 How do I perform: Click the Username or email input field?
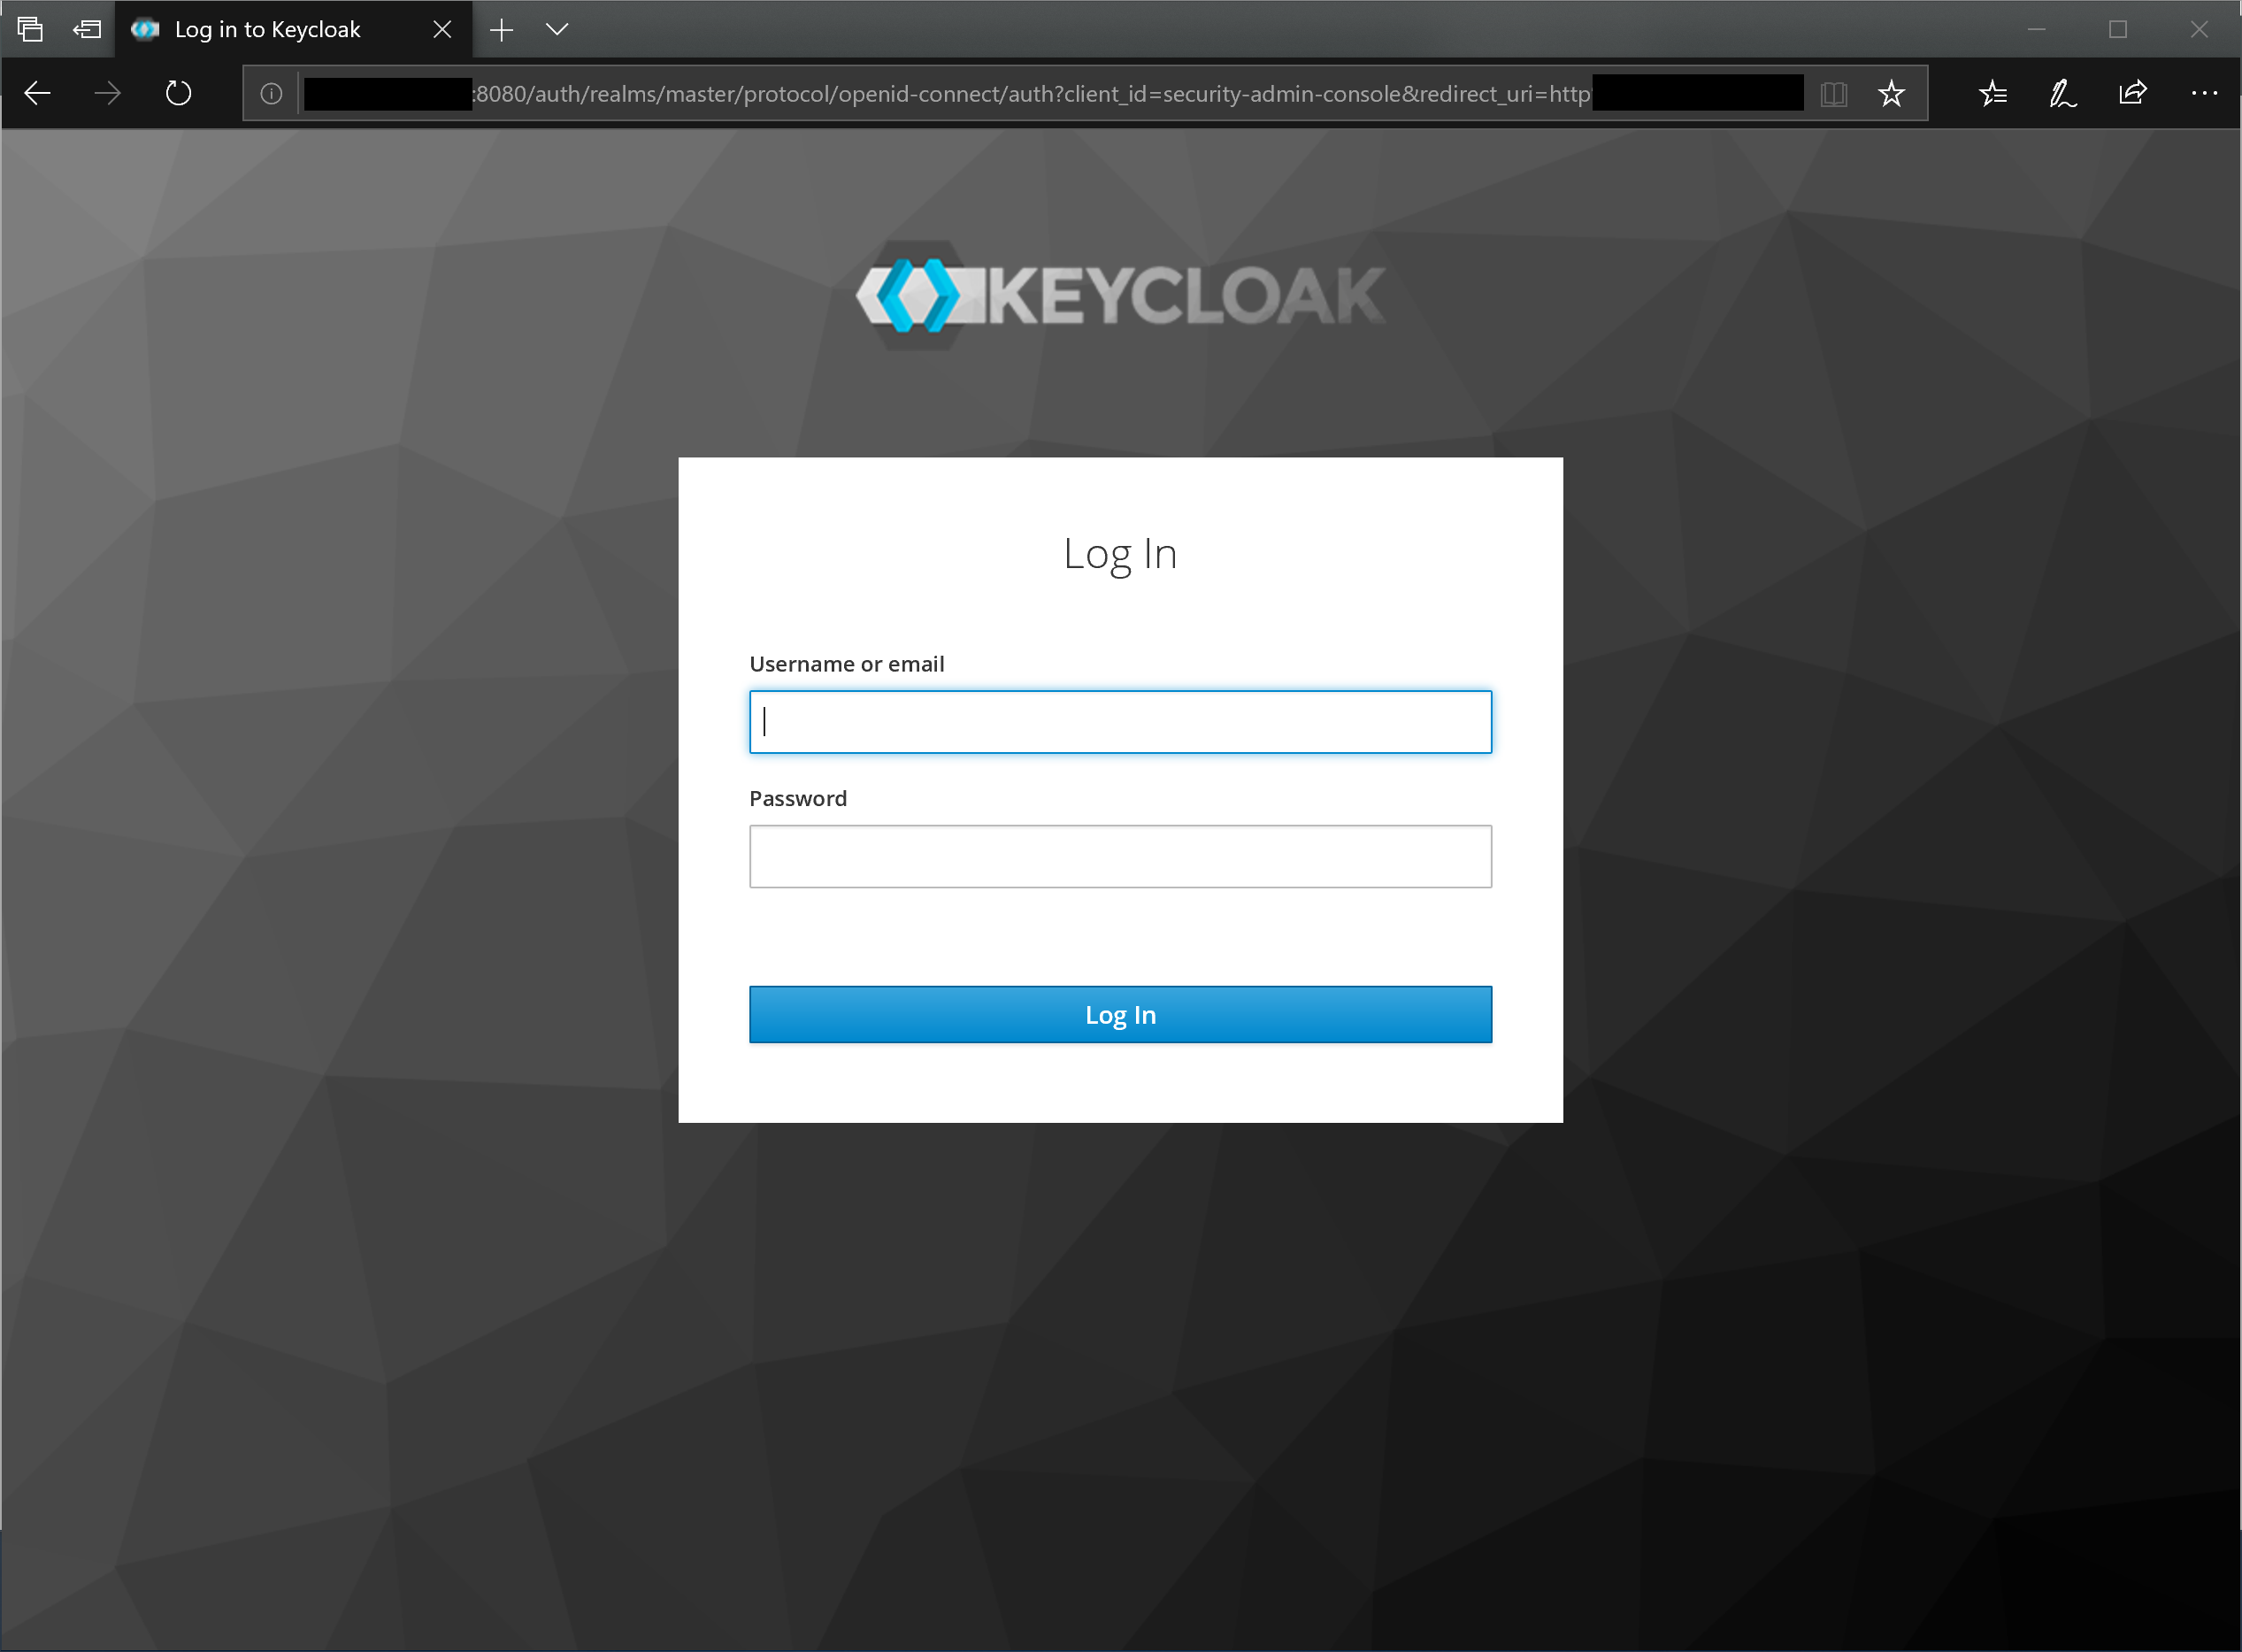click(1119, 720)
